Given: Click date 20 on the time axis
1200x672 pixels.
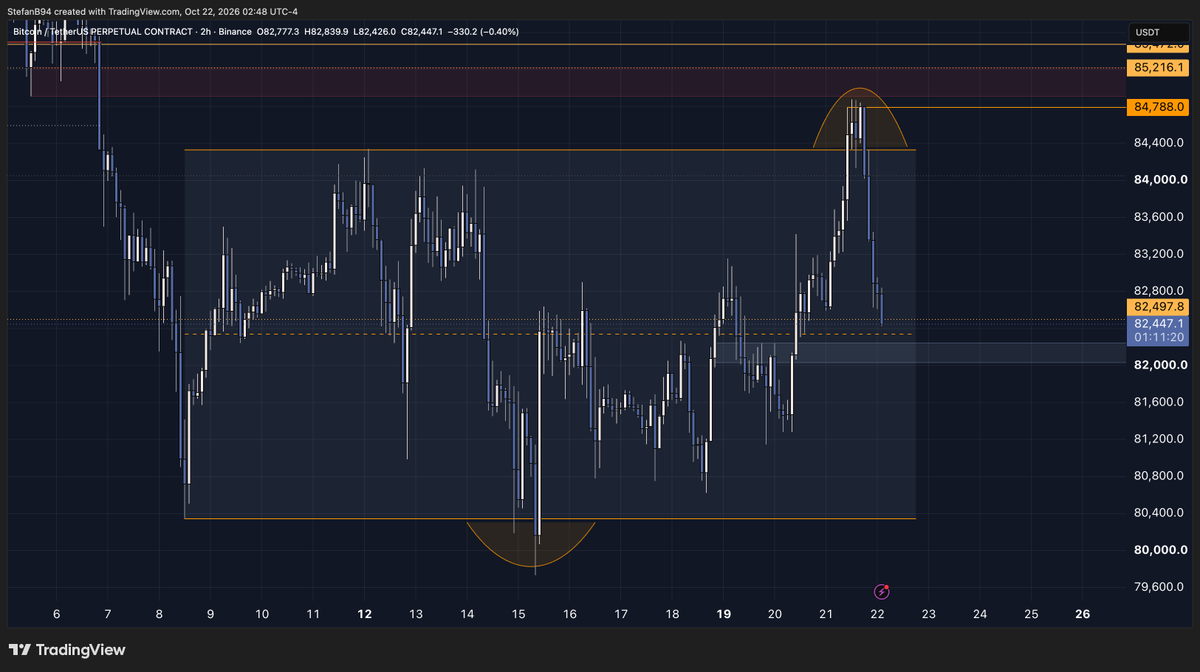Looking at the screenshot, I should [775, 614].
